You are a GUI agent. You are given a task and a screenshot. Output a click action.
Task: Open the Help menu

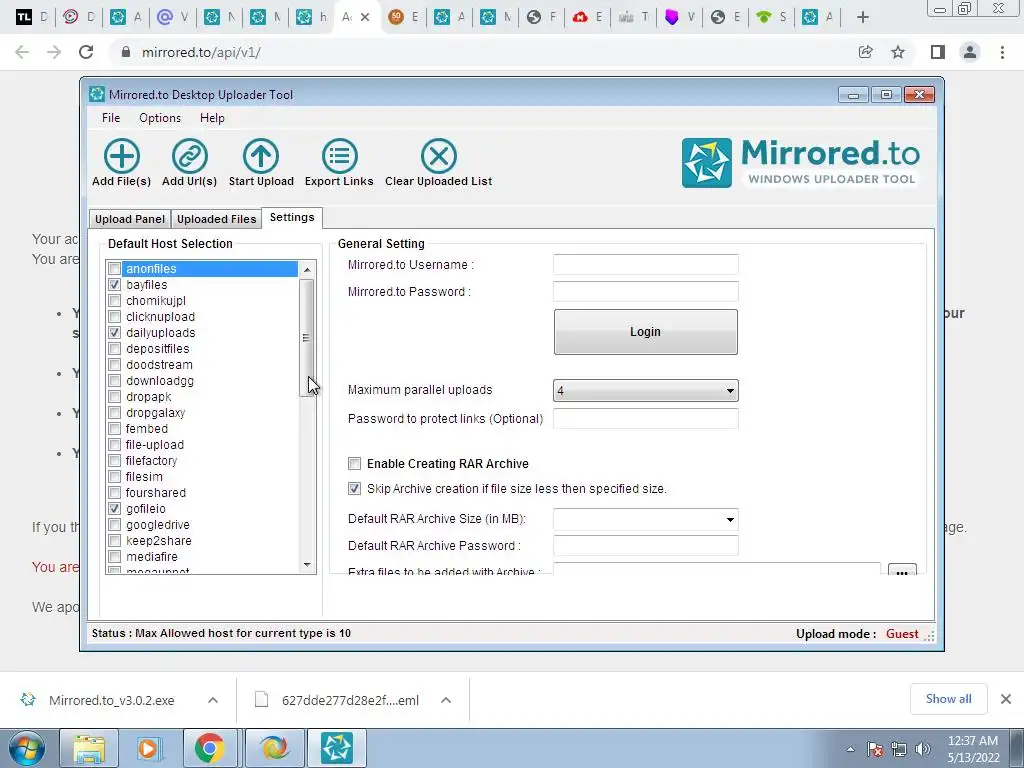pyautogui.click(x=212, y=118)
